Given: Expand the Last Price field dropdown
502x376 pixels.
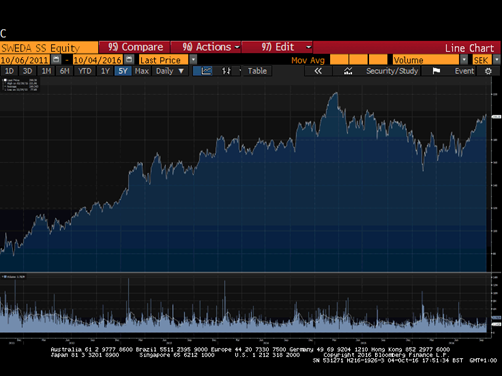Looking at the screenshot, I should 193,60.
